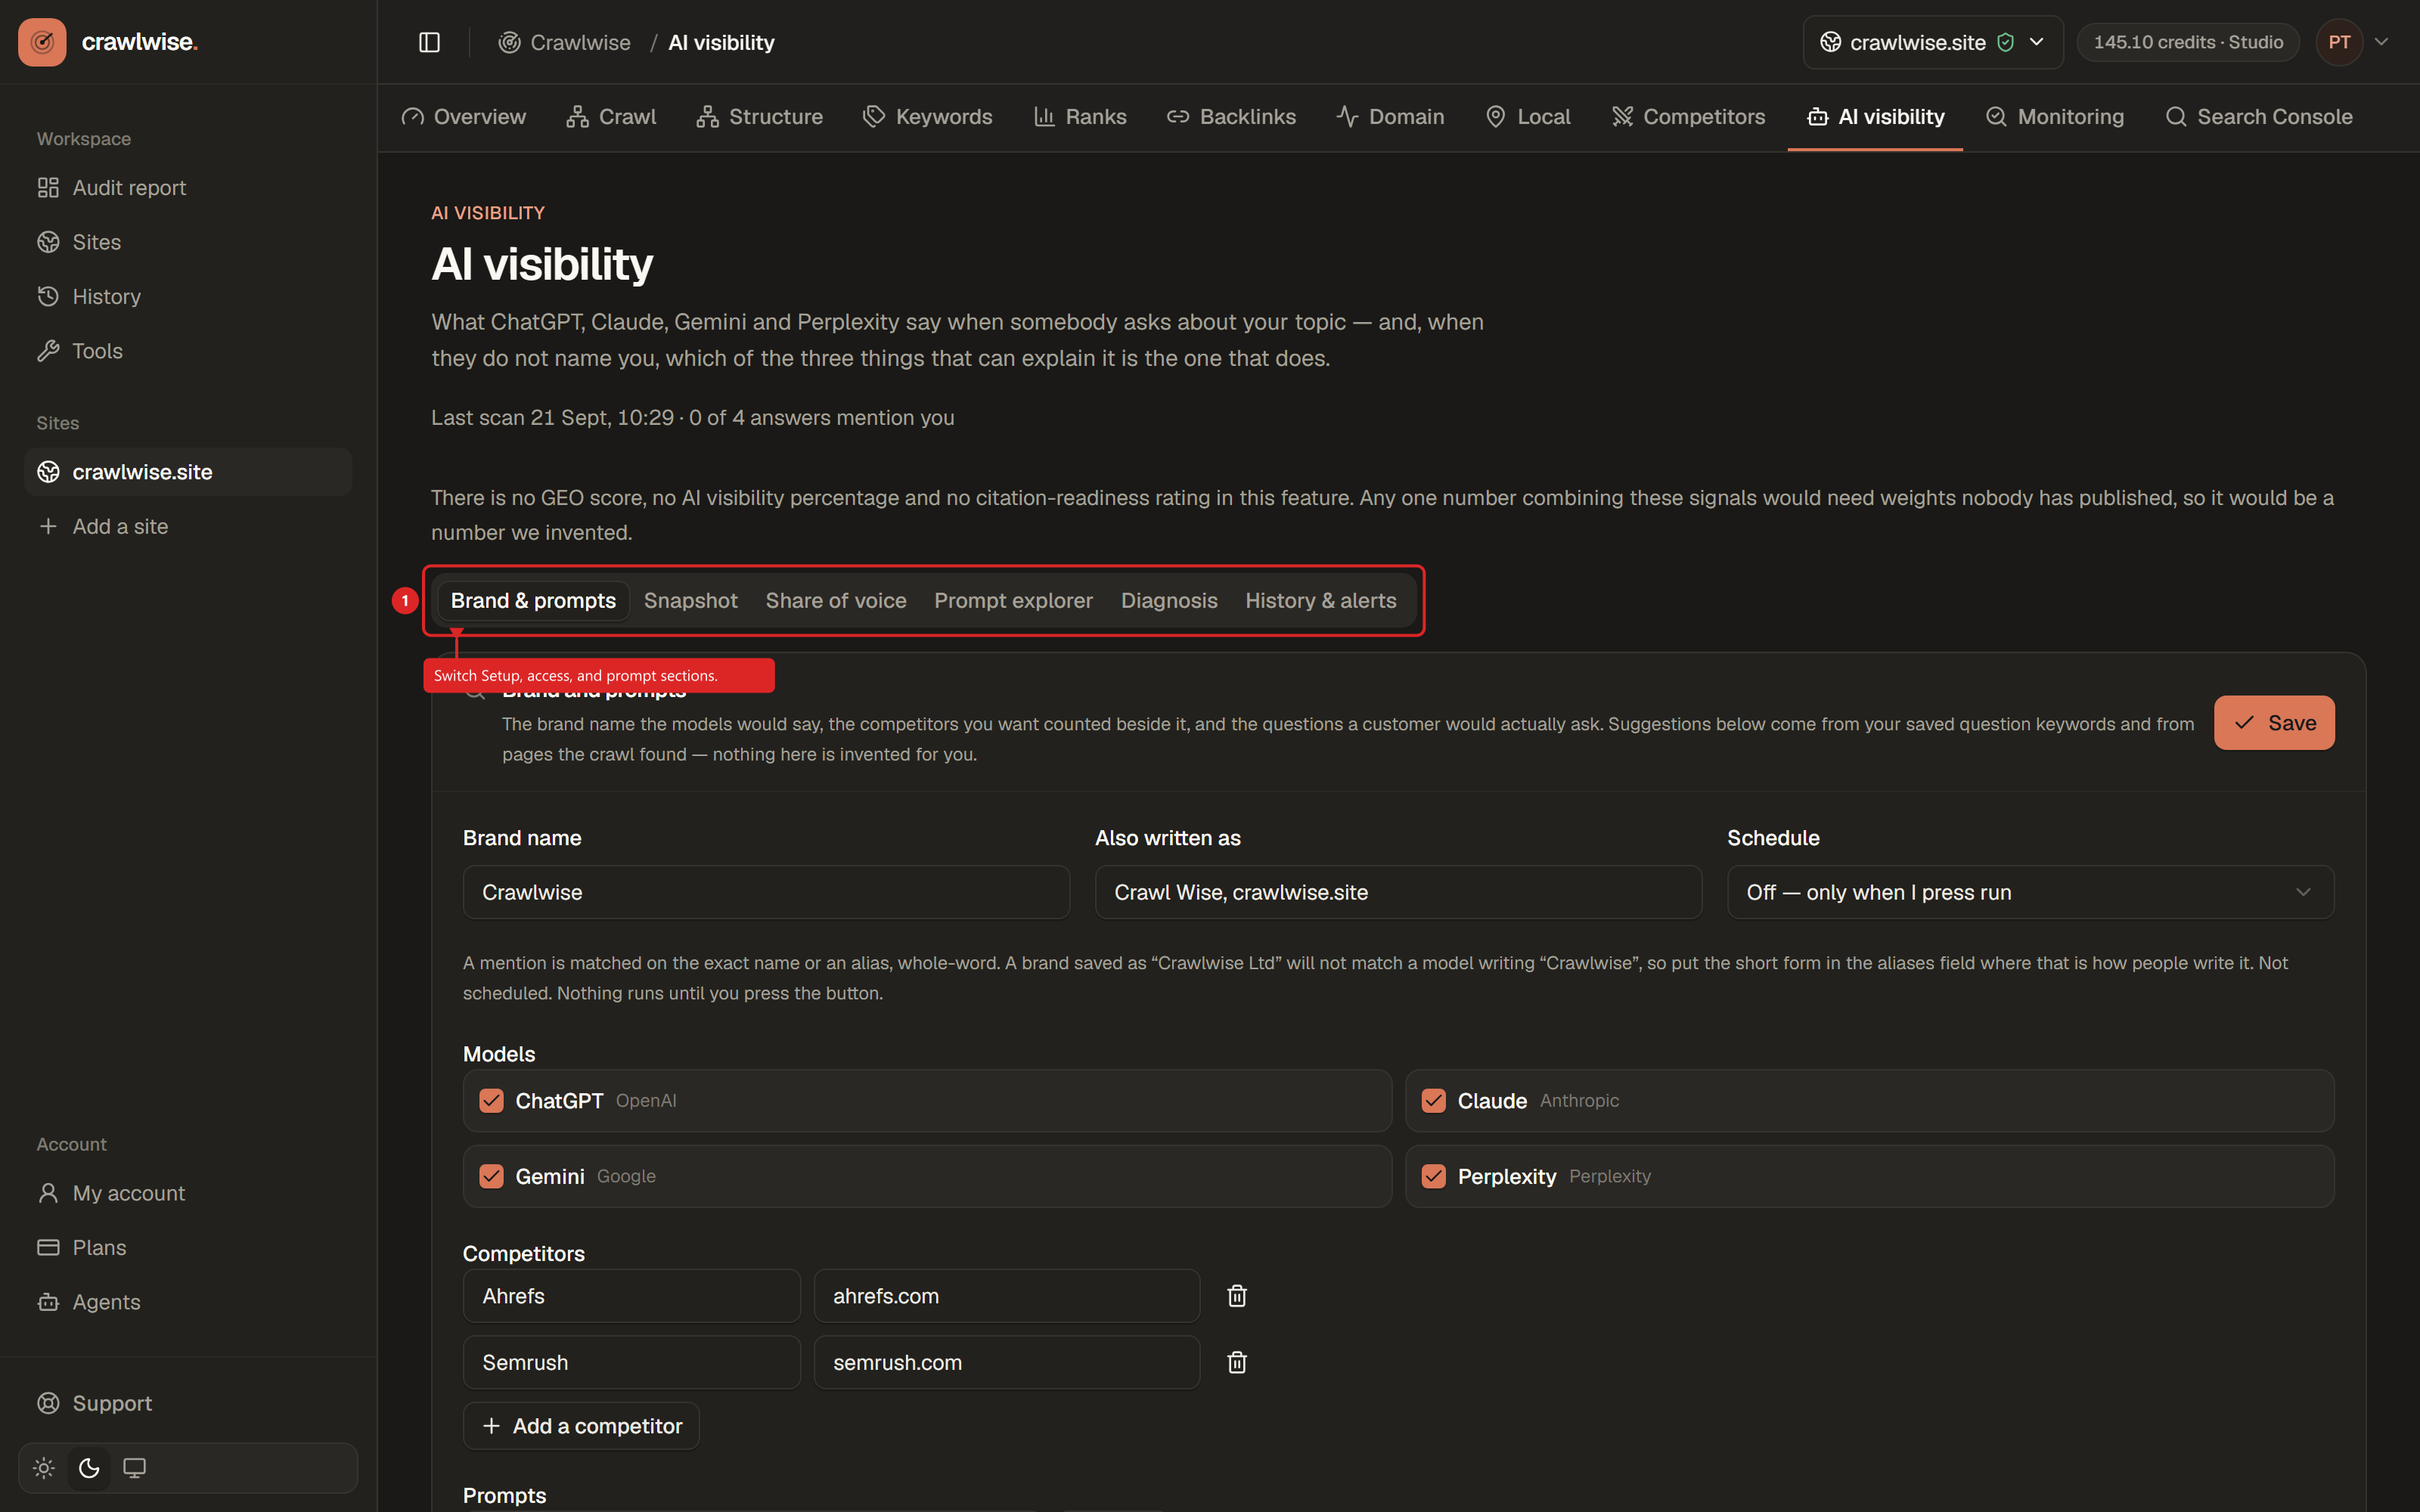This screenshot has width=2420, height=1512.
Task: Edit the Ahrefs competitor name field
Action: (x=632, y=1296)
